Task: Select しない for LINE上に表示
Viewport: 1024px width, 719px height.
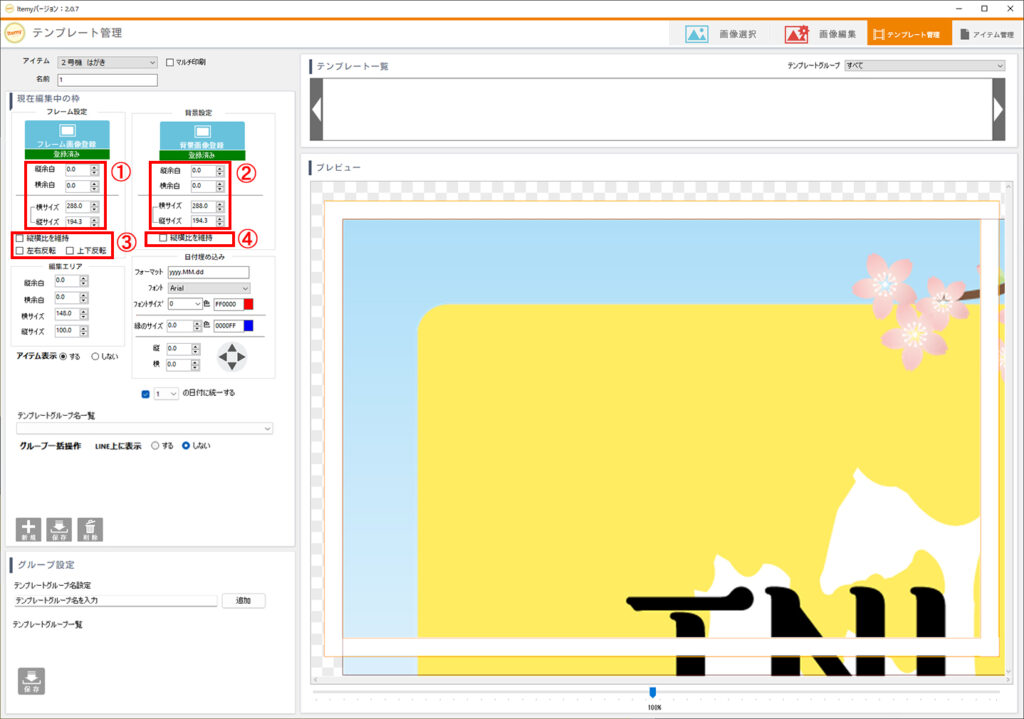Action: coord(186,446)
